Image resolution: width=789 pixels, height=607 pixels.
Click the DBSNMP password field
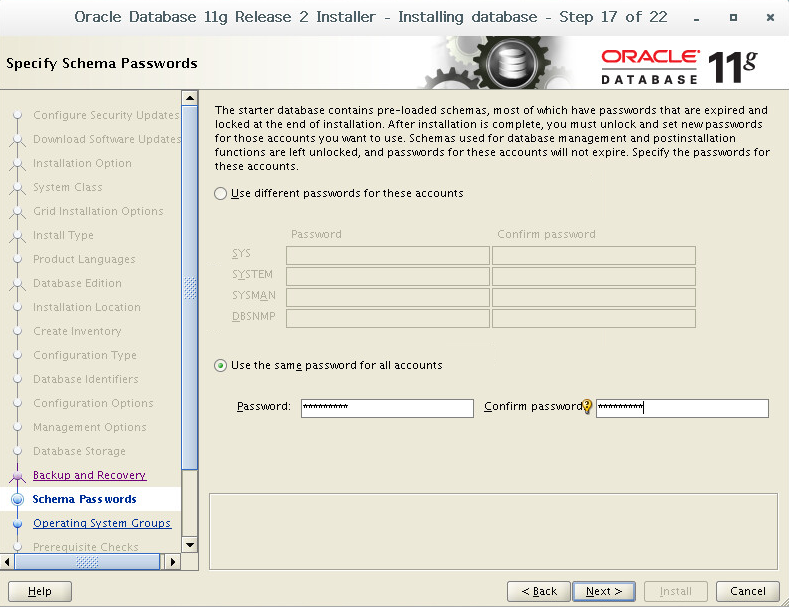click(387, 319)
